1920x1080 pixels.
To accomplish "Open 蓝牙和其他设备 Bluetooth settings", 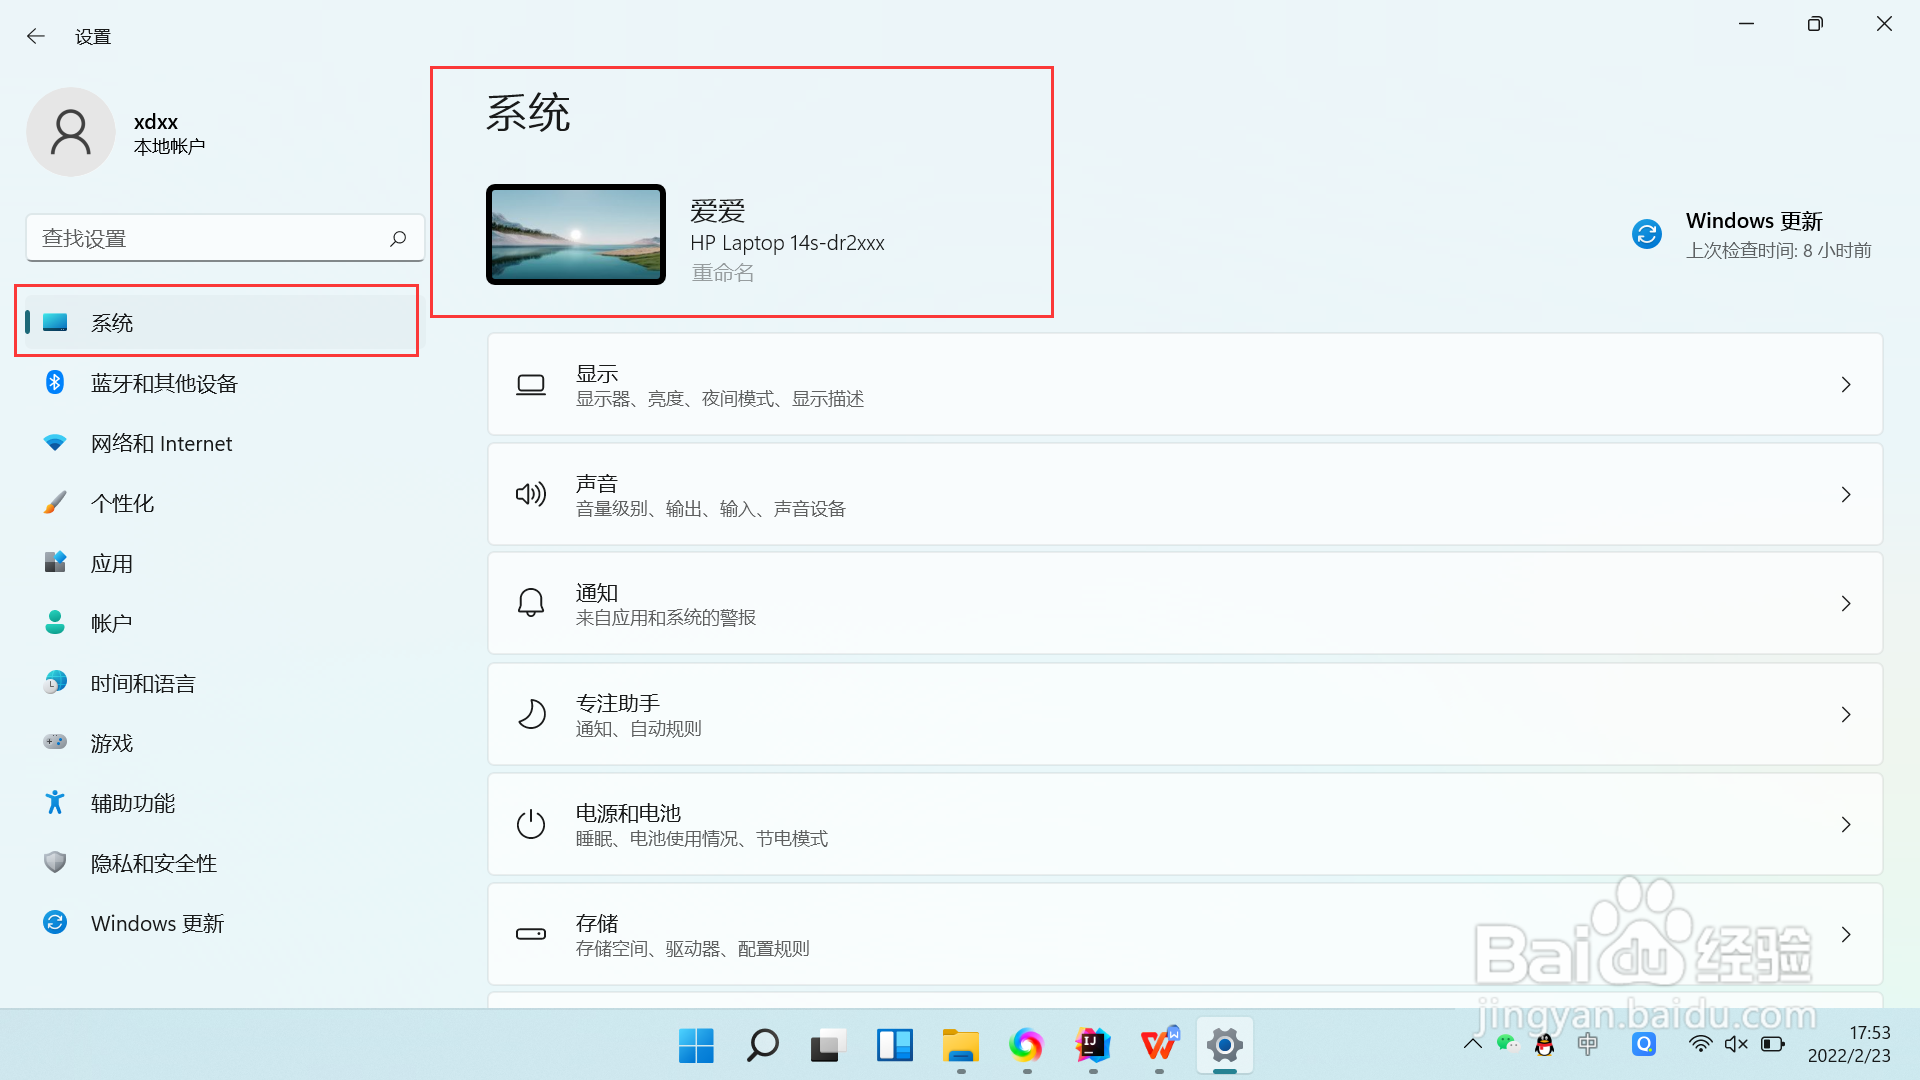I will pos(164,384).
